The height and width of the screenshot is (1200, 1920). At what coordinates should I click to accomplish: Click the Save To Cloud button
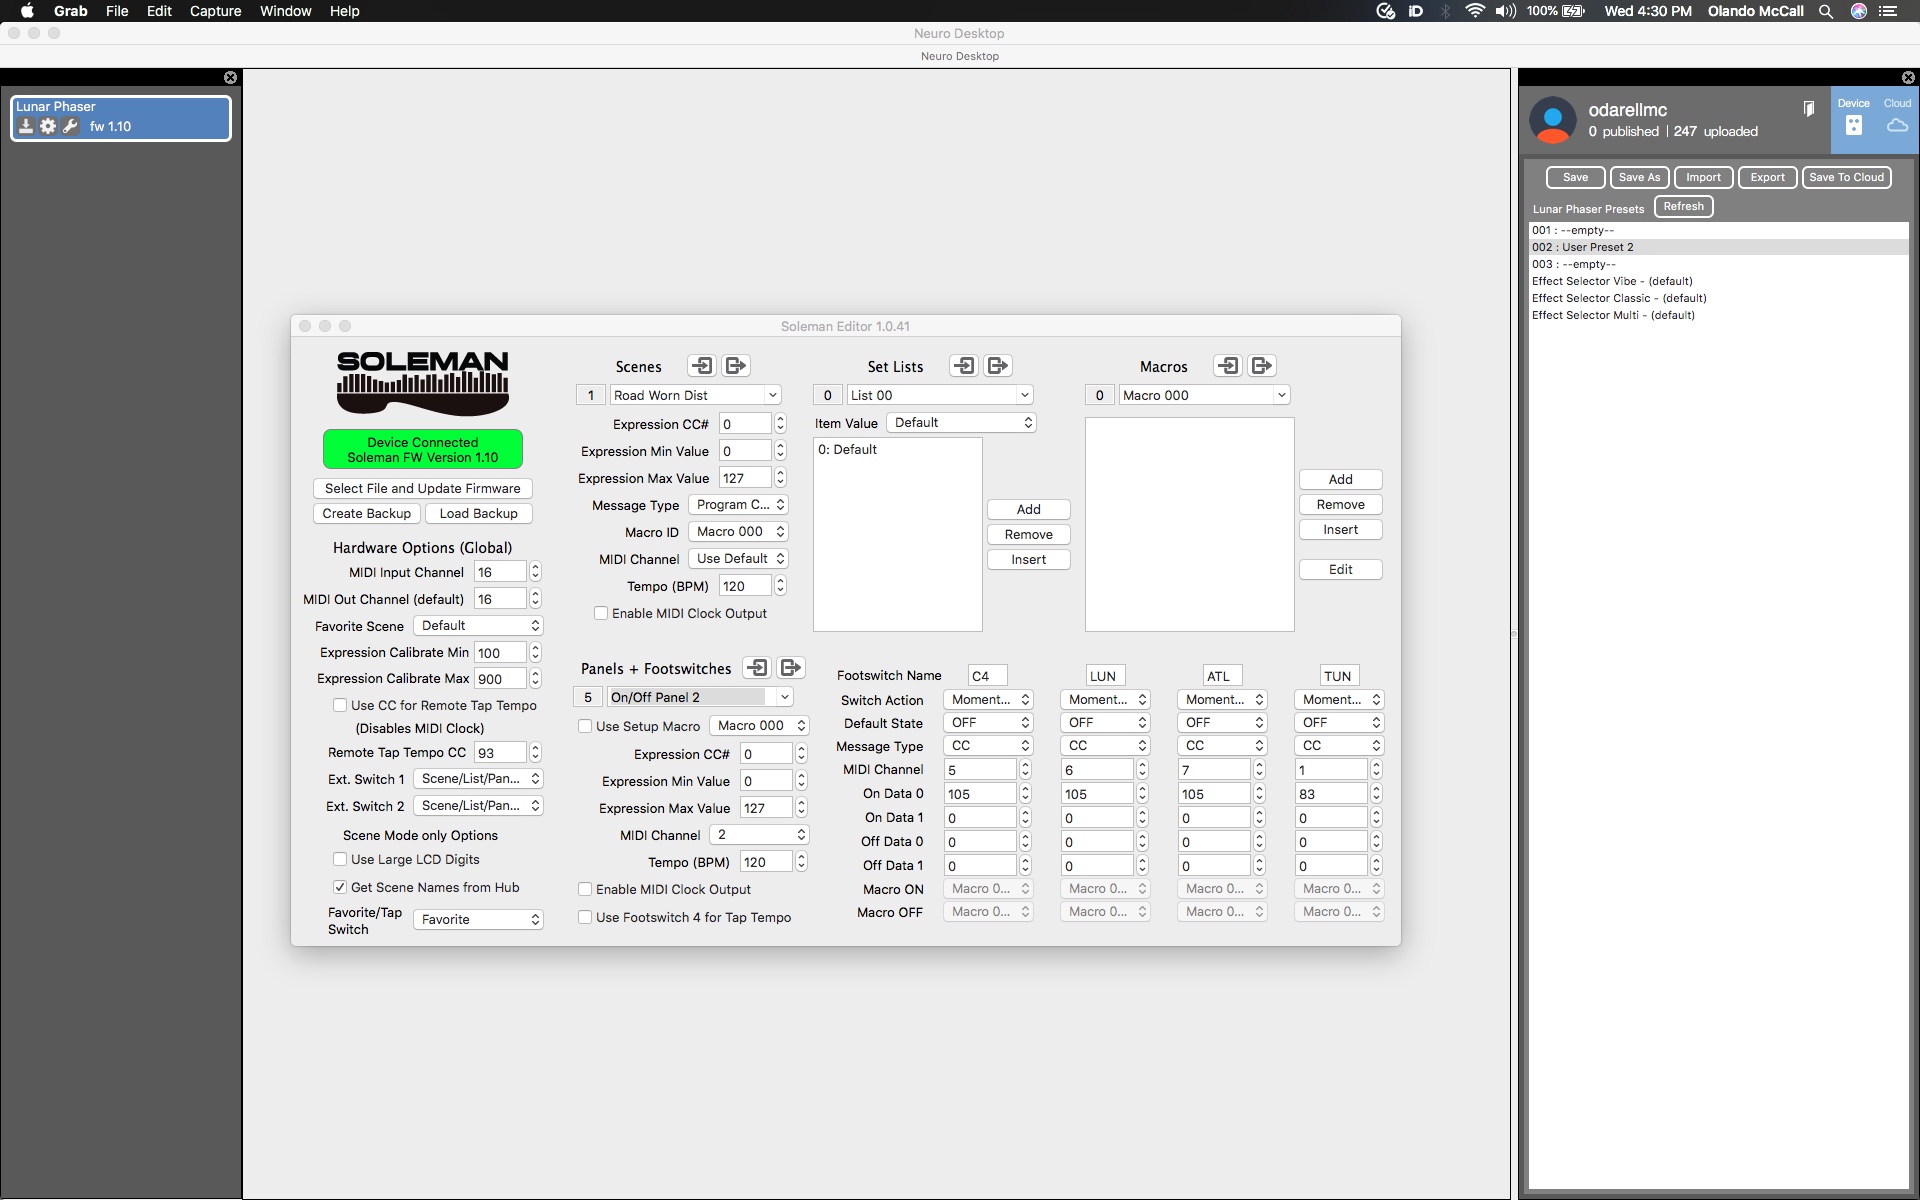(x=1847, y=177)
